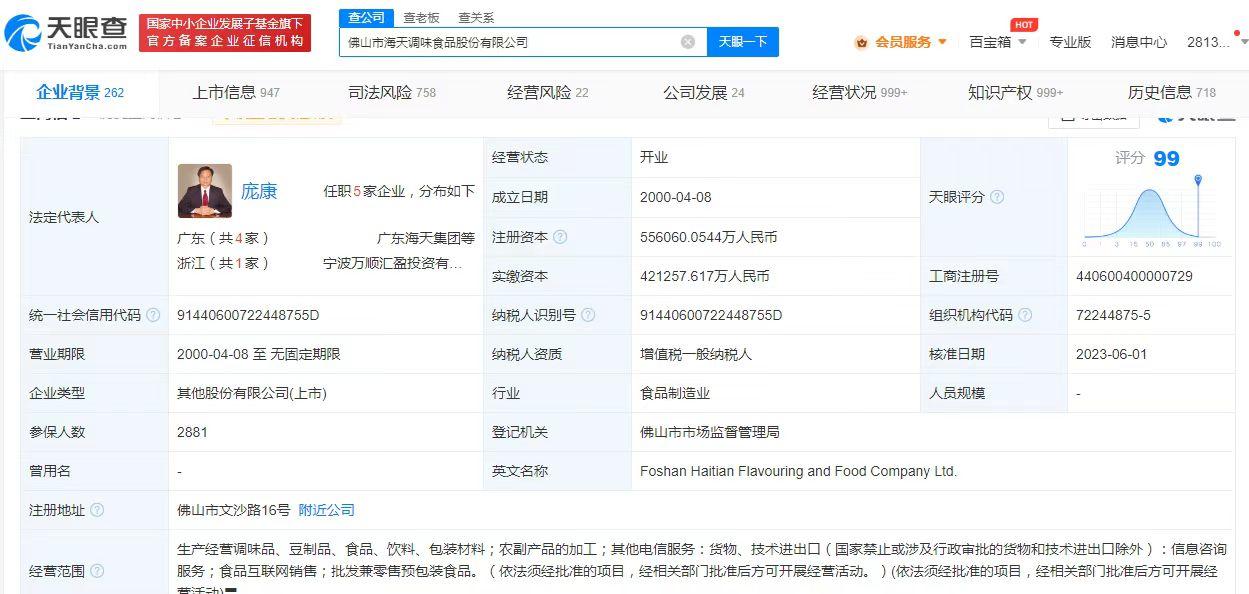Select the 实缴资本 value 421257.617万人民币
The image size is (1249, 594).
pos(705,276)
